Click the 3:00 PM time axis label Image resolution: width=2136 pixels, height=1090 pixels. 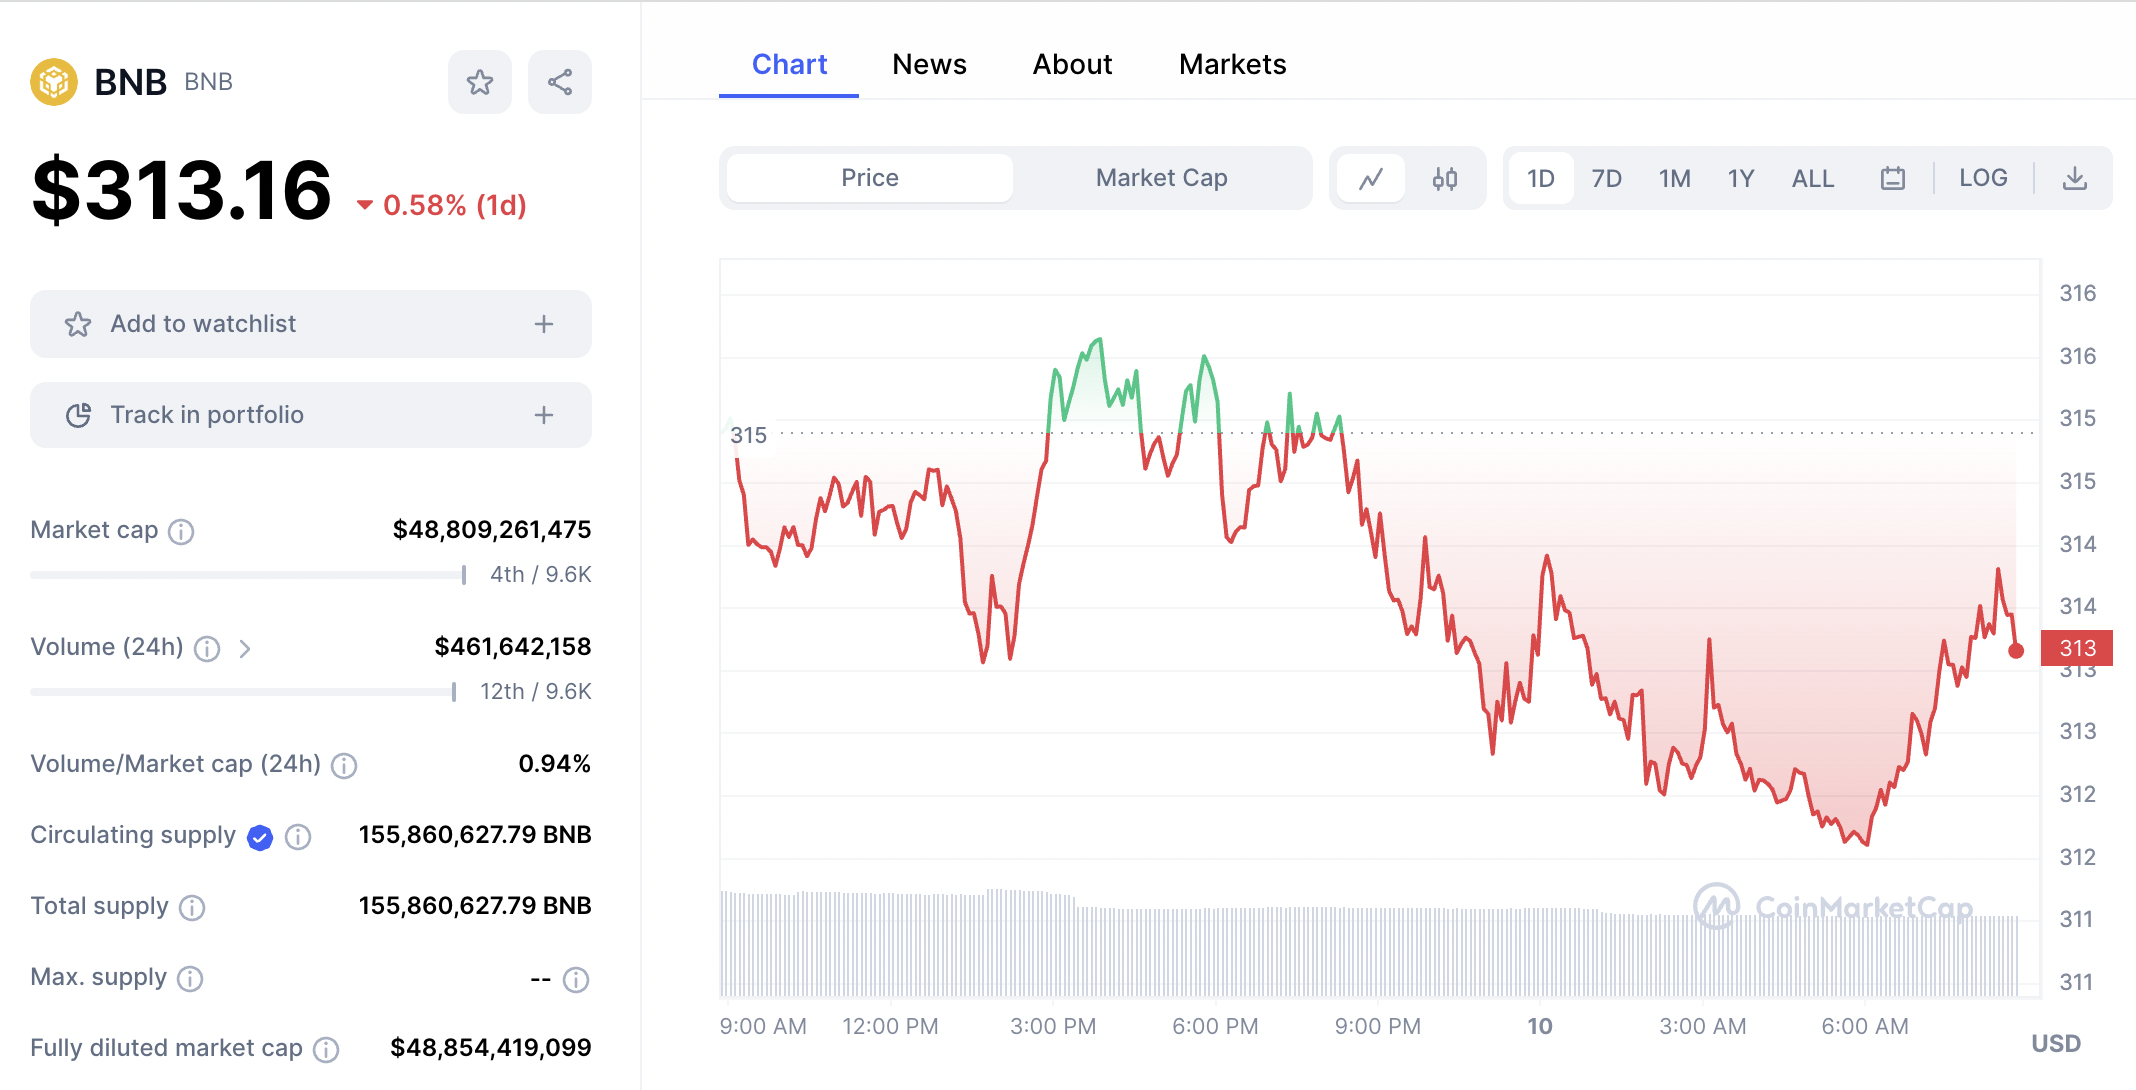tap(1053, 1027)
